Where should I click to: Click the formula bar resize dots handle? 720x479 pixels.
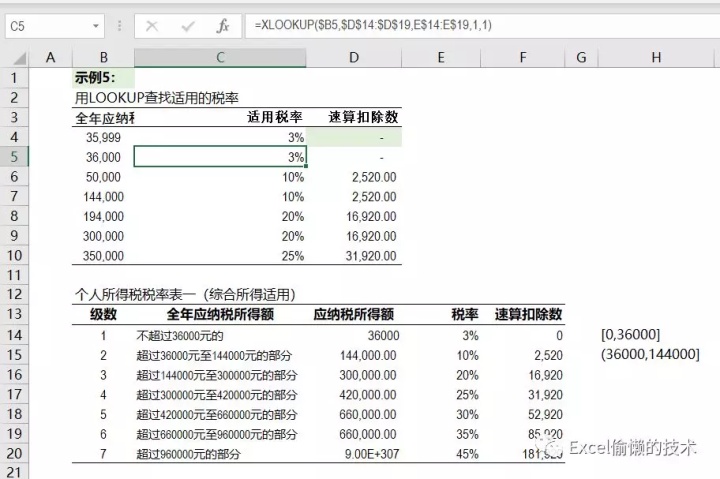(119, 26)
